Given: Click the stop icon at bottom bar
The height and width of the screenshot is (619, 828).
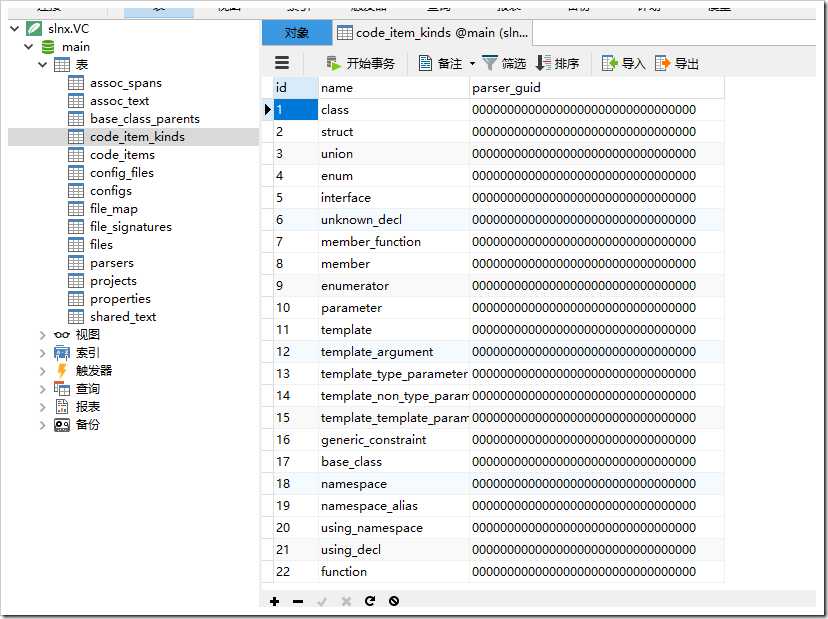Looking at the screenshot, I should tap(394, 601).
